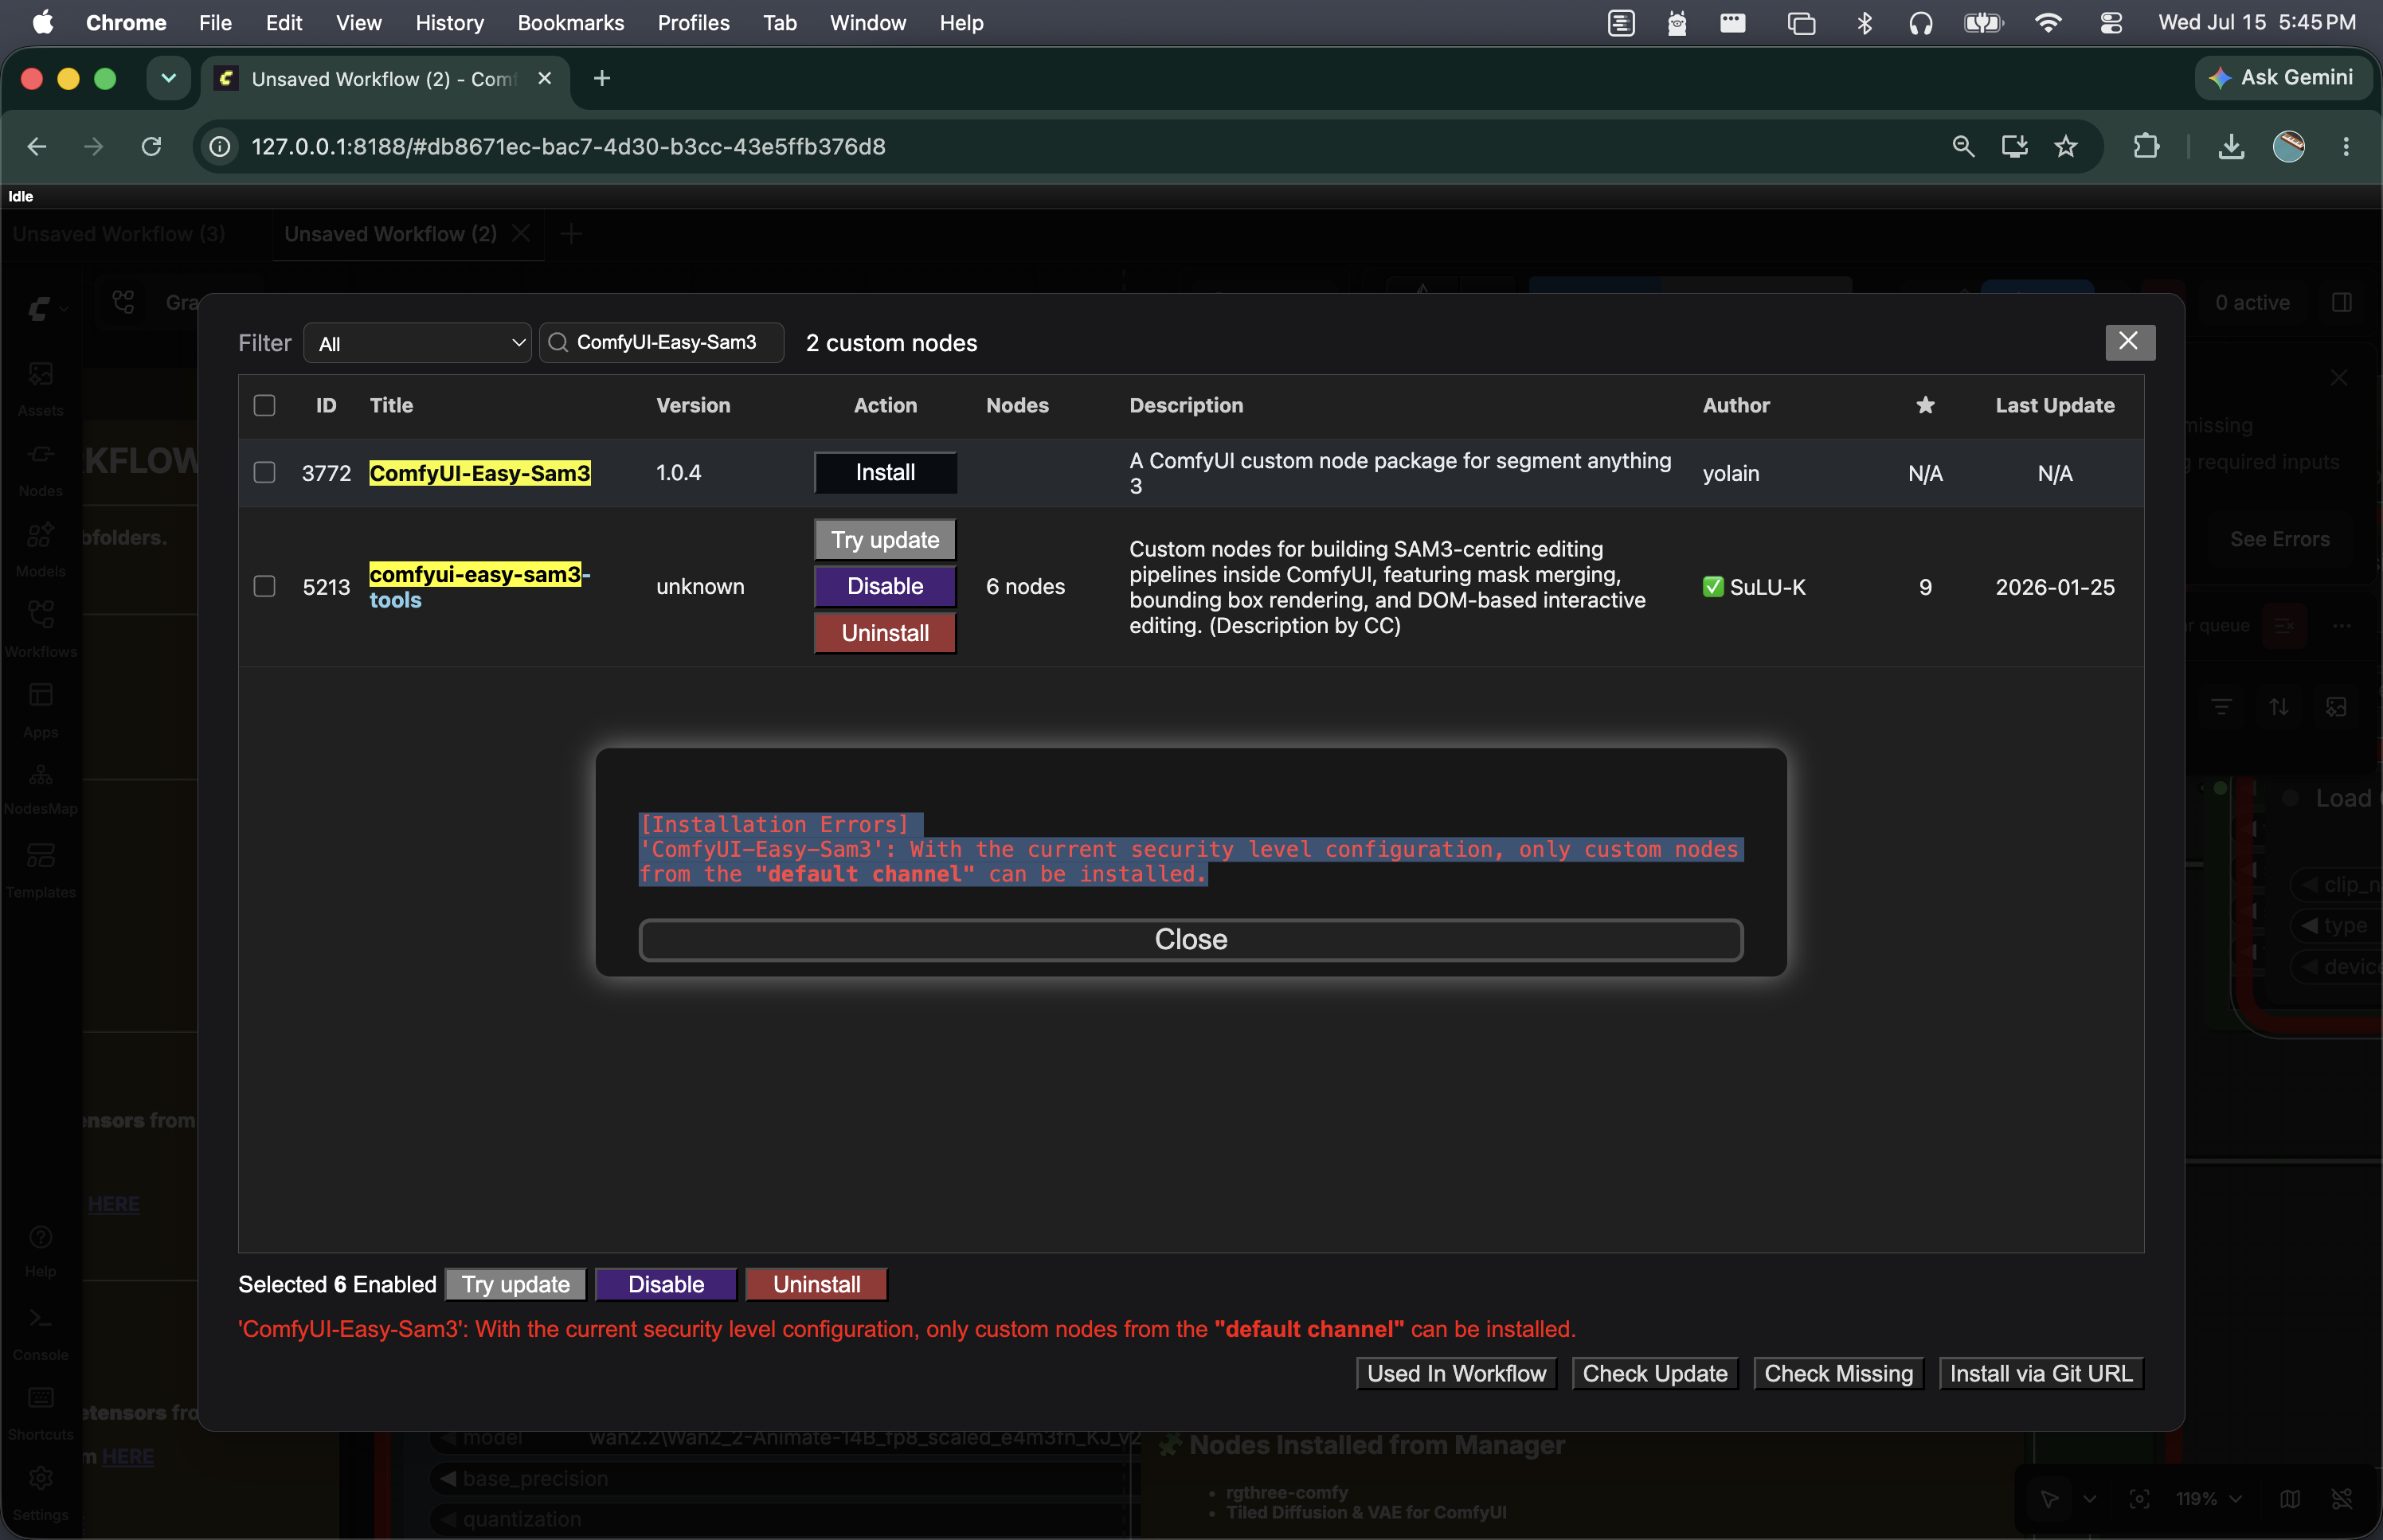Click the bottom bar Try update button
Viewport: 2383px width, 1540px height.
(x=515, y=1284)
